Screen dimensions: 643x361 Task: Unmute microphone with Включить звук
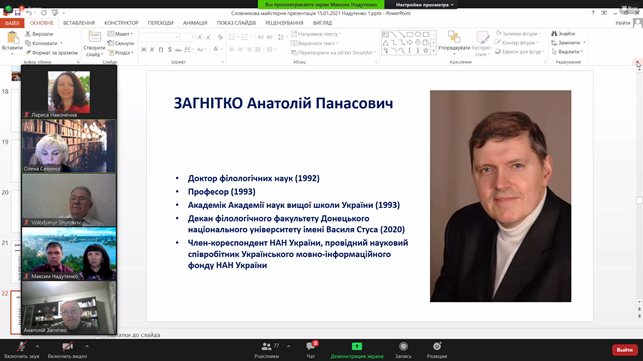pyautogui.click(x=22, y=350)
